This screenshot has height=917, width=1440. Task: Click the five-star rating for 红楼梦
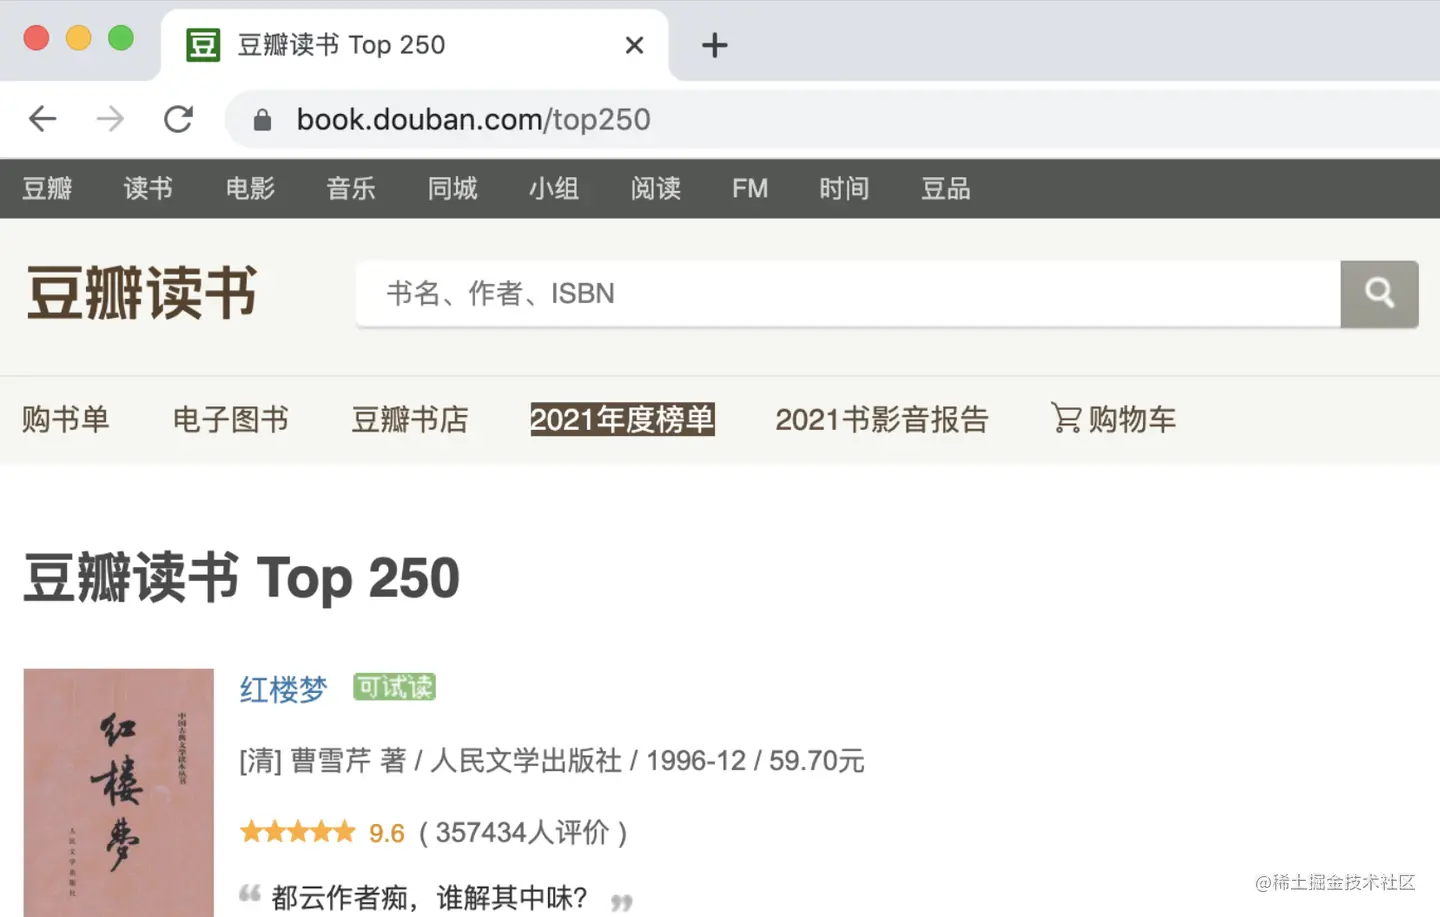tap(297, 832)
